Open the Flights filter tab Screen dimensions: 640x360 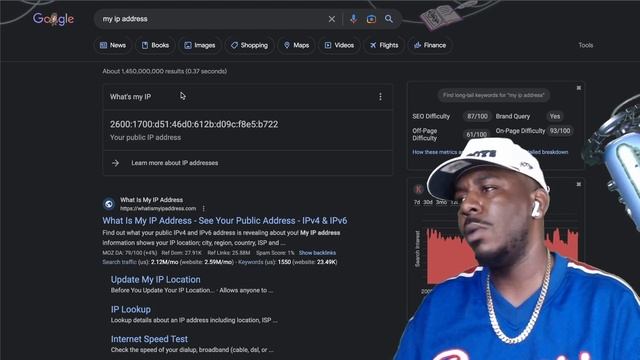point(384,45)
